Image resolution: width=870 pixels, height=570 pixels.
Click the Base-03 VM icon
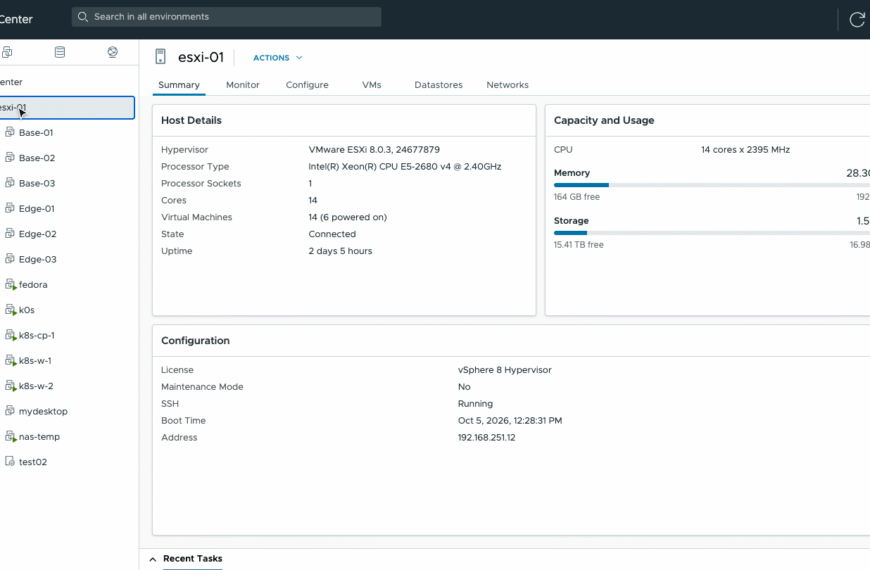click(9, 183)
